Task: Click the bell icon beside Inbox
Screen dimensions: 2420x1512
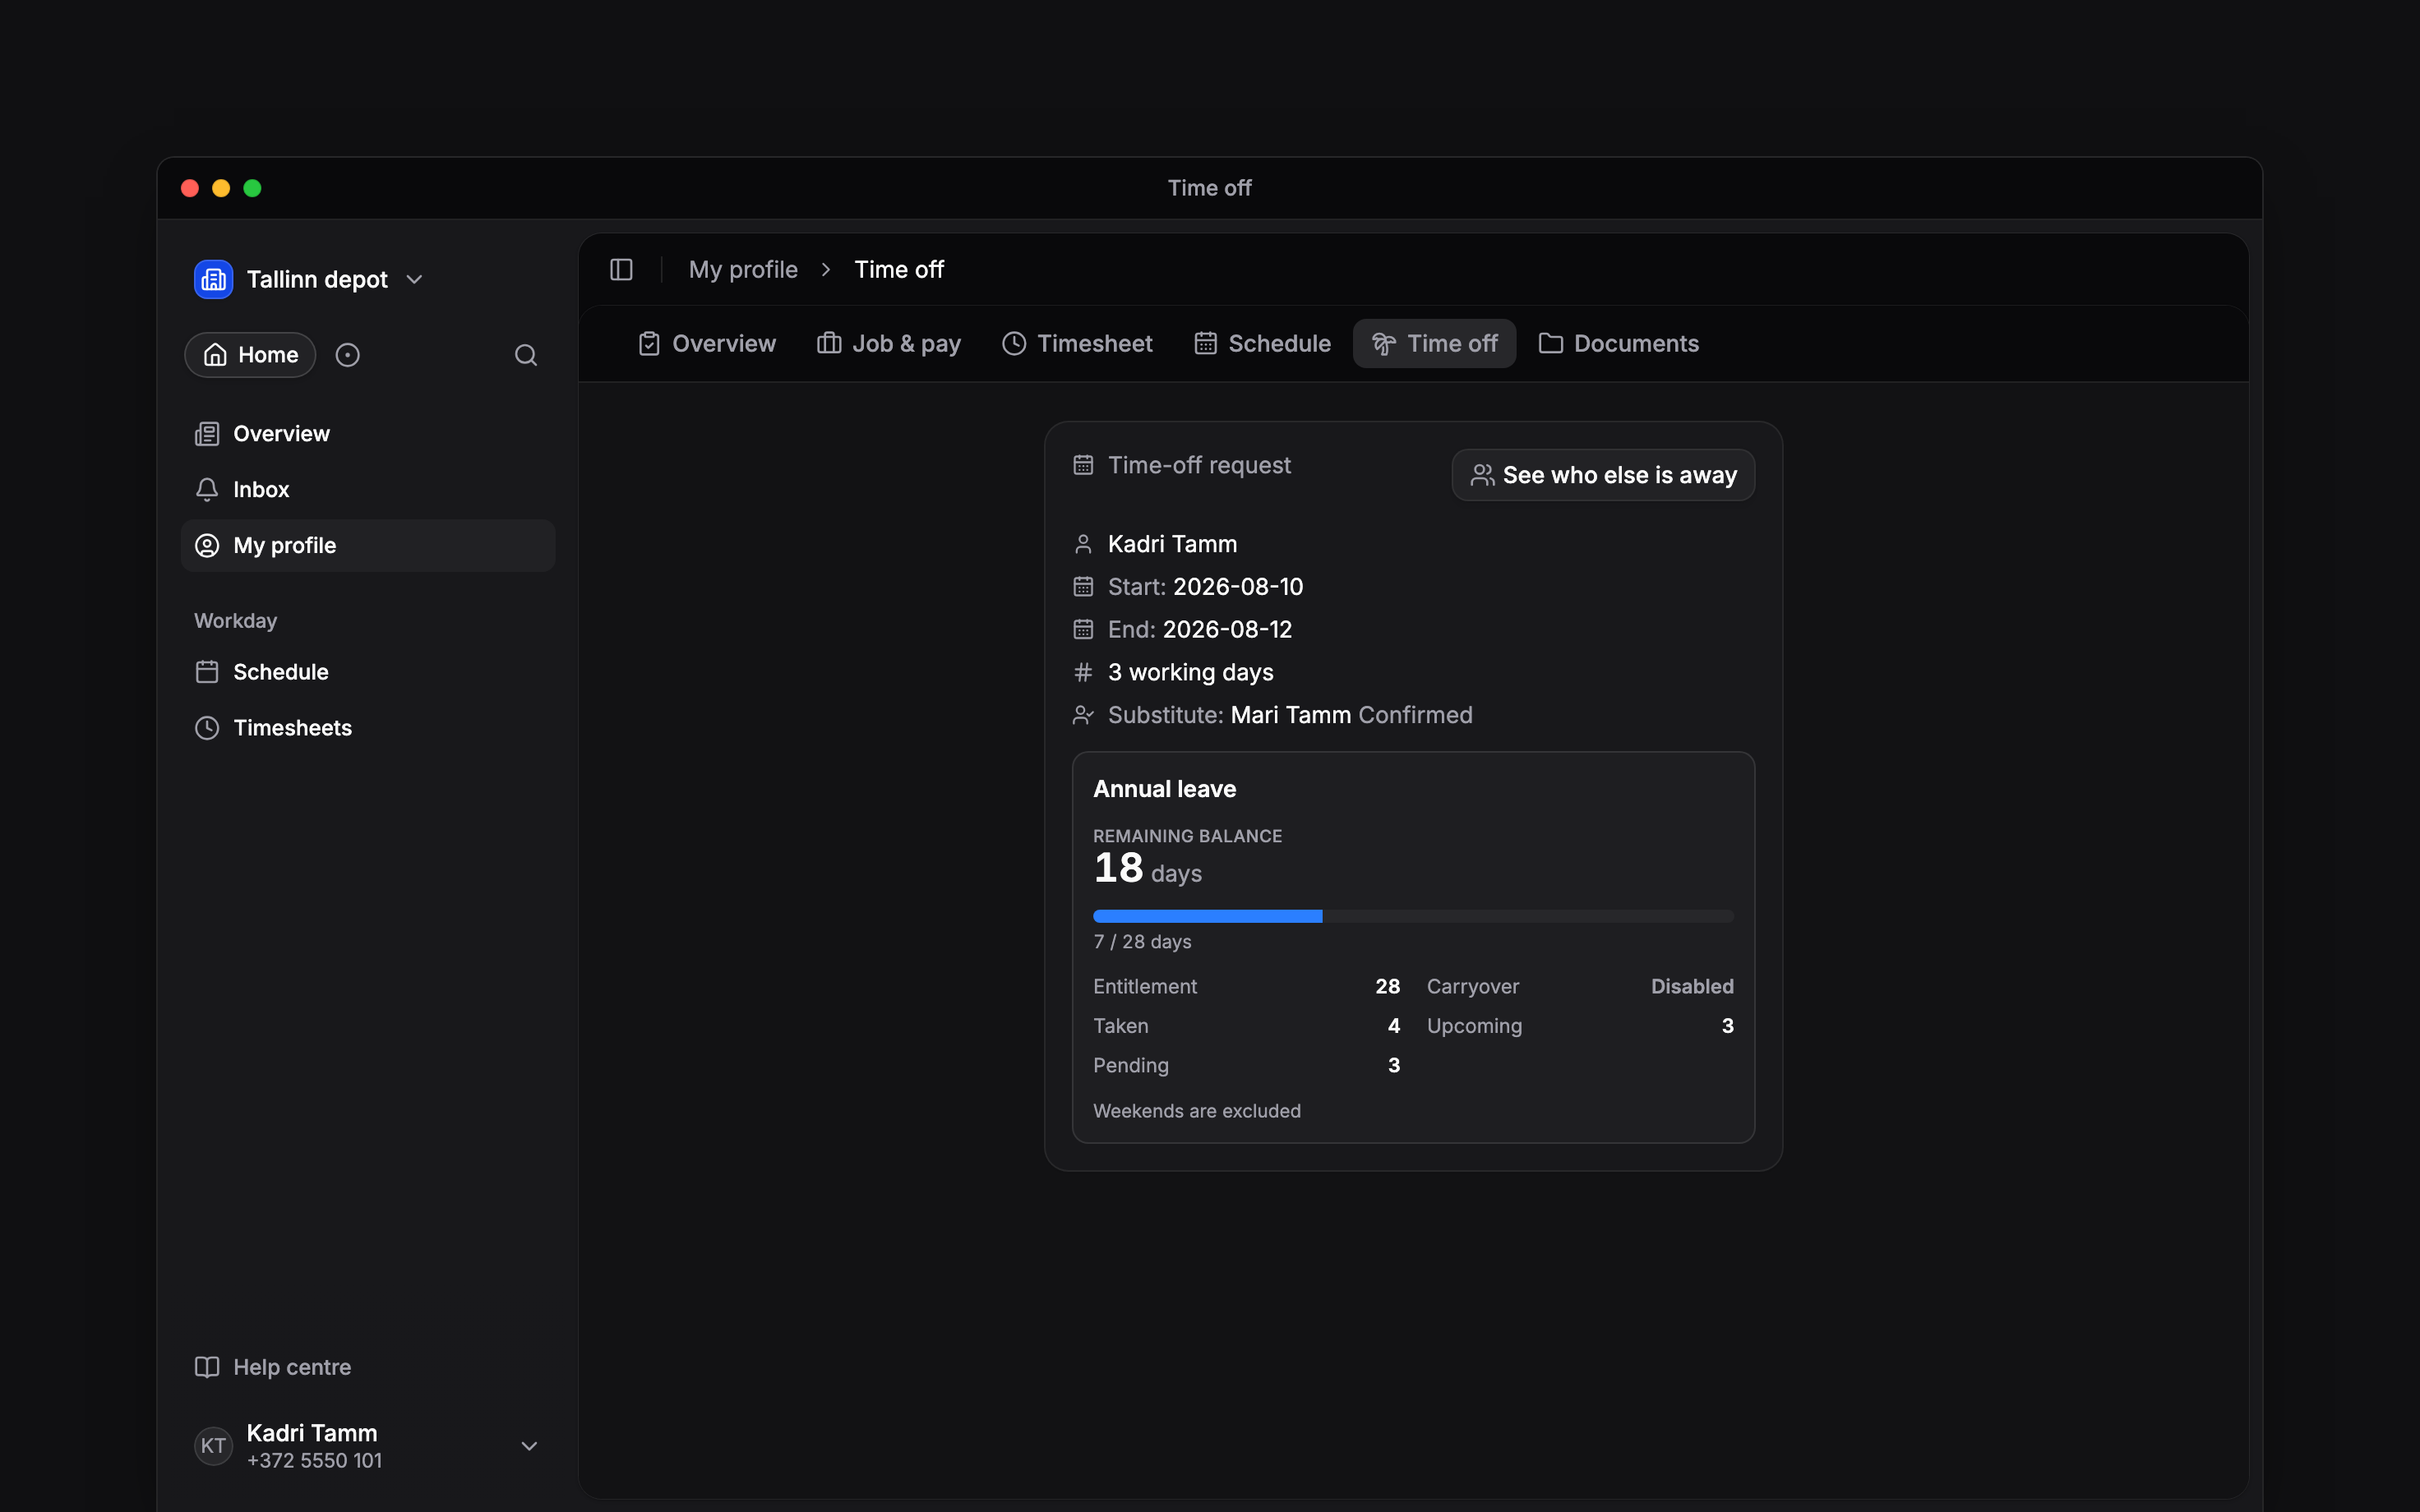Action: click(x=207, y=490)
